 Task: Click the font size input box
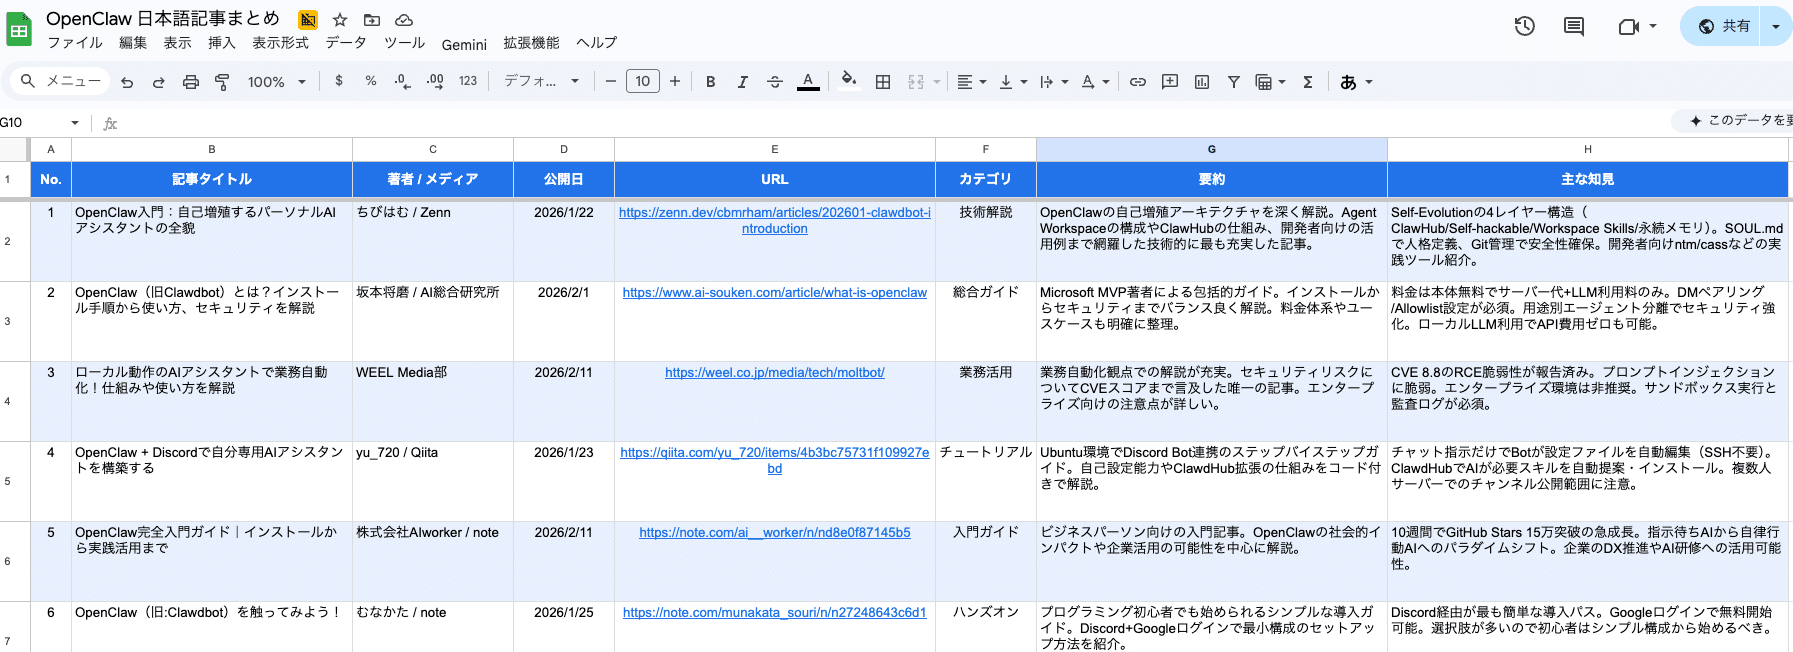(x=642, y=82)
